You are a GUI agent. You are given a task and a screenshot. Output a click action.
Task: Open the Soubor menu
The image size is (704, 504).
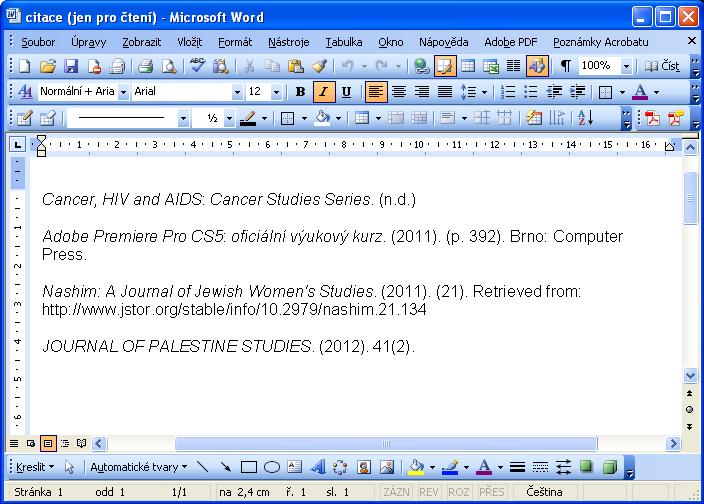pyautogui.click(x=38, y=42)
